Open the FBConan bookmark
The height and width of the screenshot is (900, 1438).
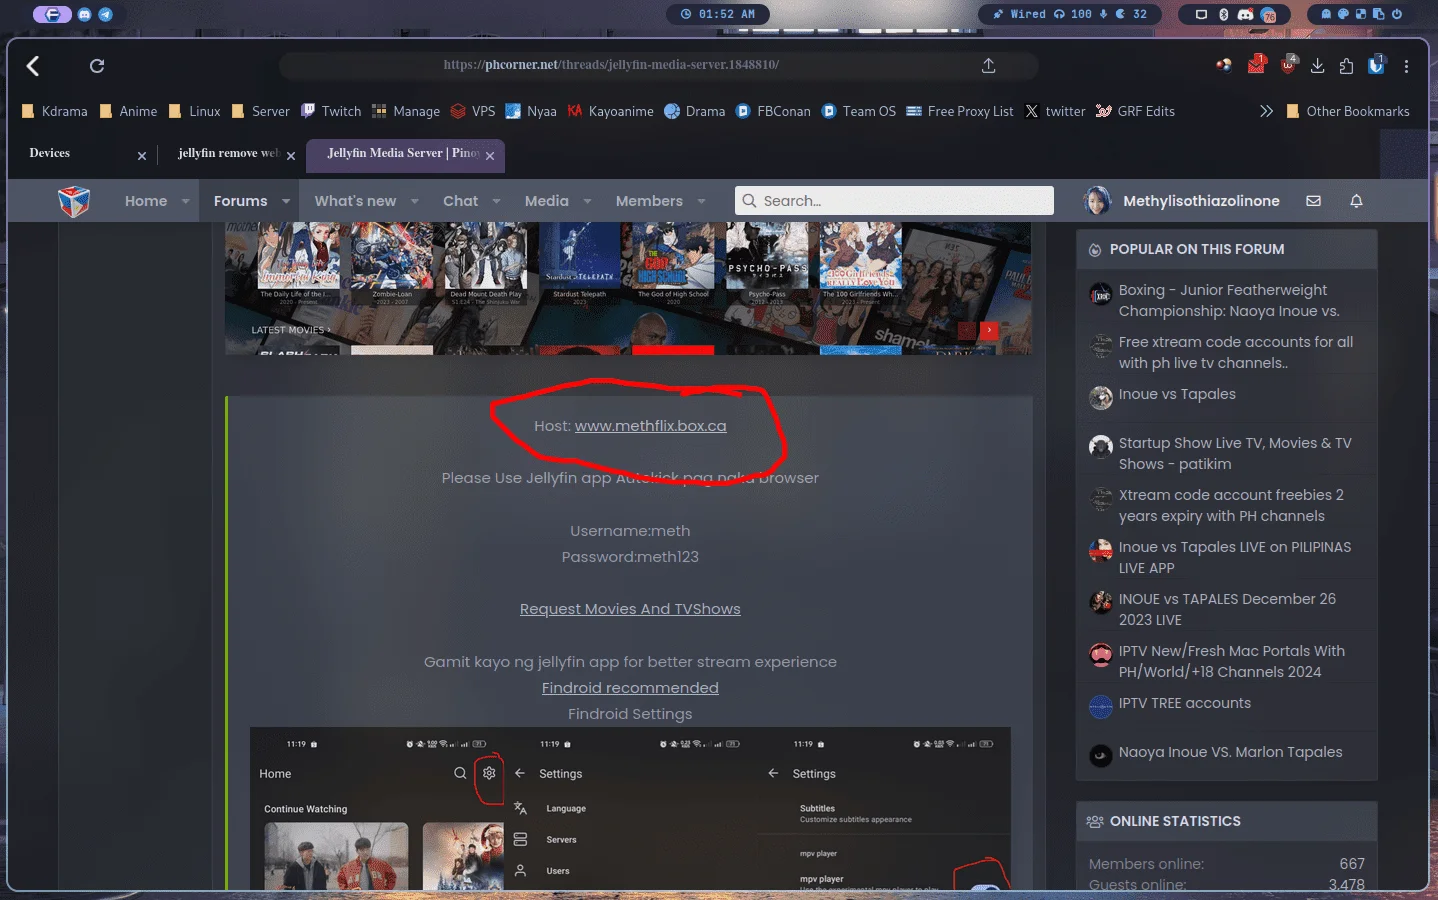773,111
